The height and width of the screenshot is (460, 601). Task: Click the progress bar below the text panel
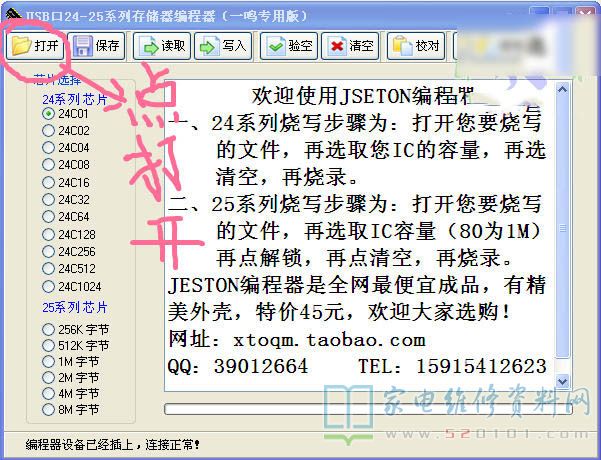point(368,409)
